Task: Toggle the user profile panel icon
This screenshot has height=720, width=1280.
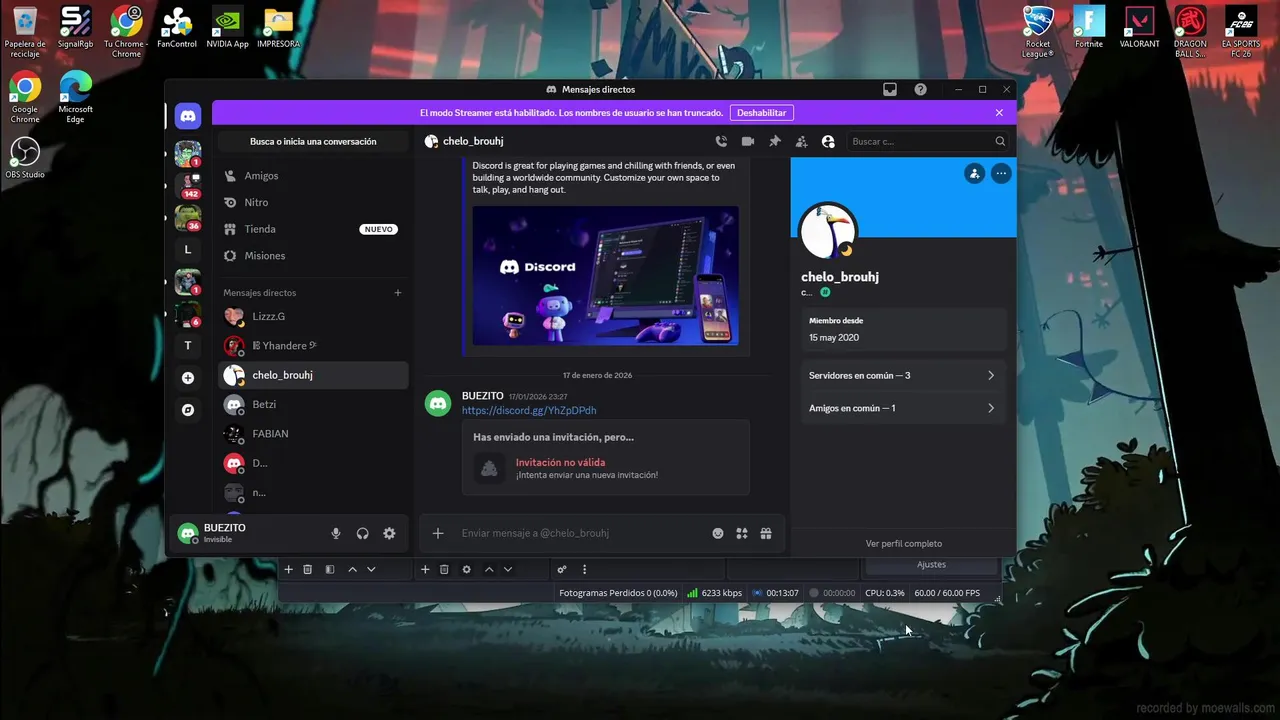Action: (828, 142)
